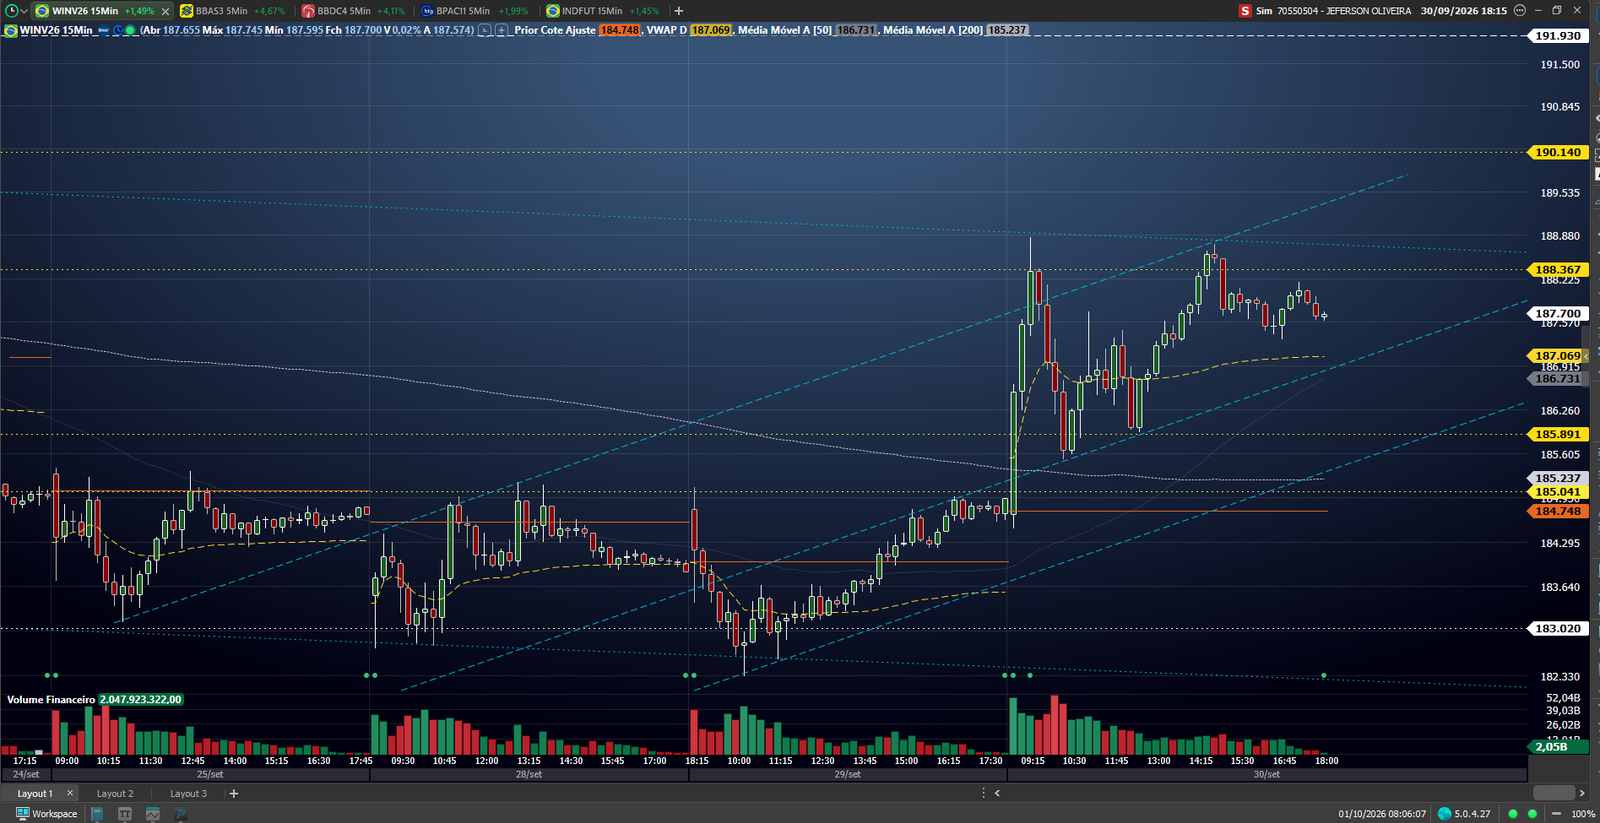Select the Média Móvel A [200] indicator label

[x=933, y=30]
